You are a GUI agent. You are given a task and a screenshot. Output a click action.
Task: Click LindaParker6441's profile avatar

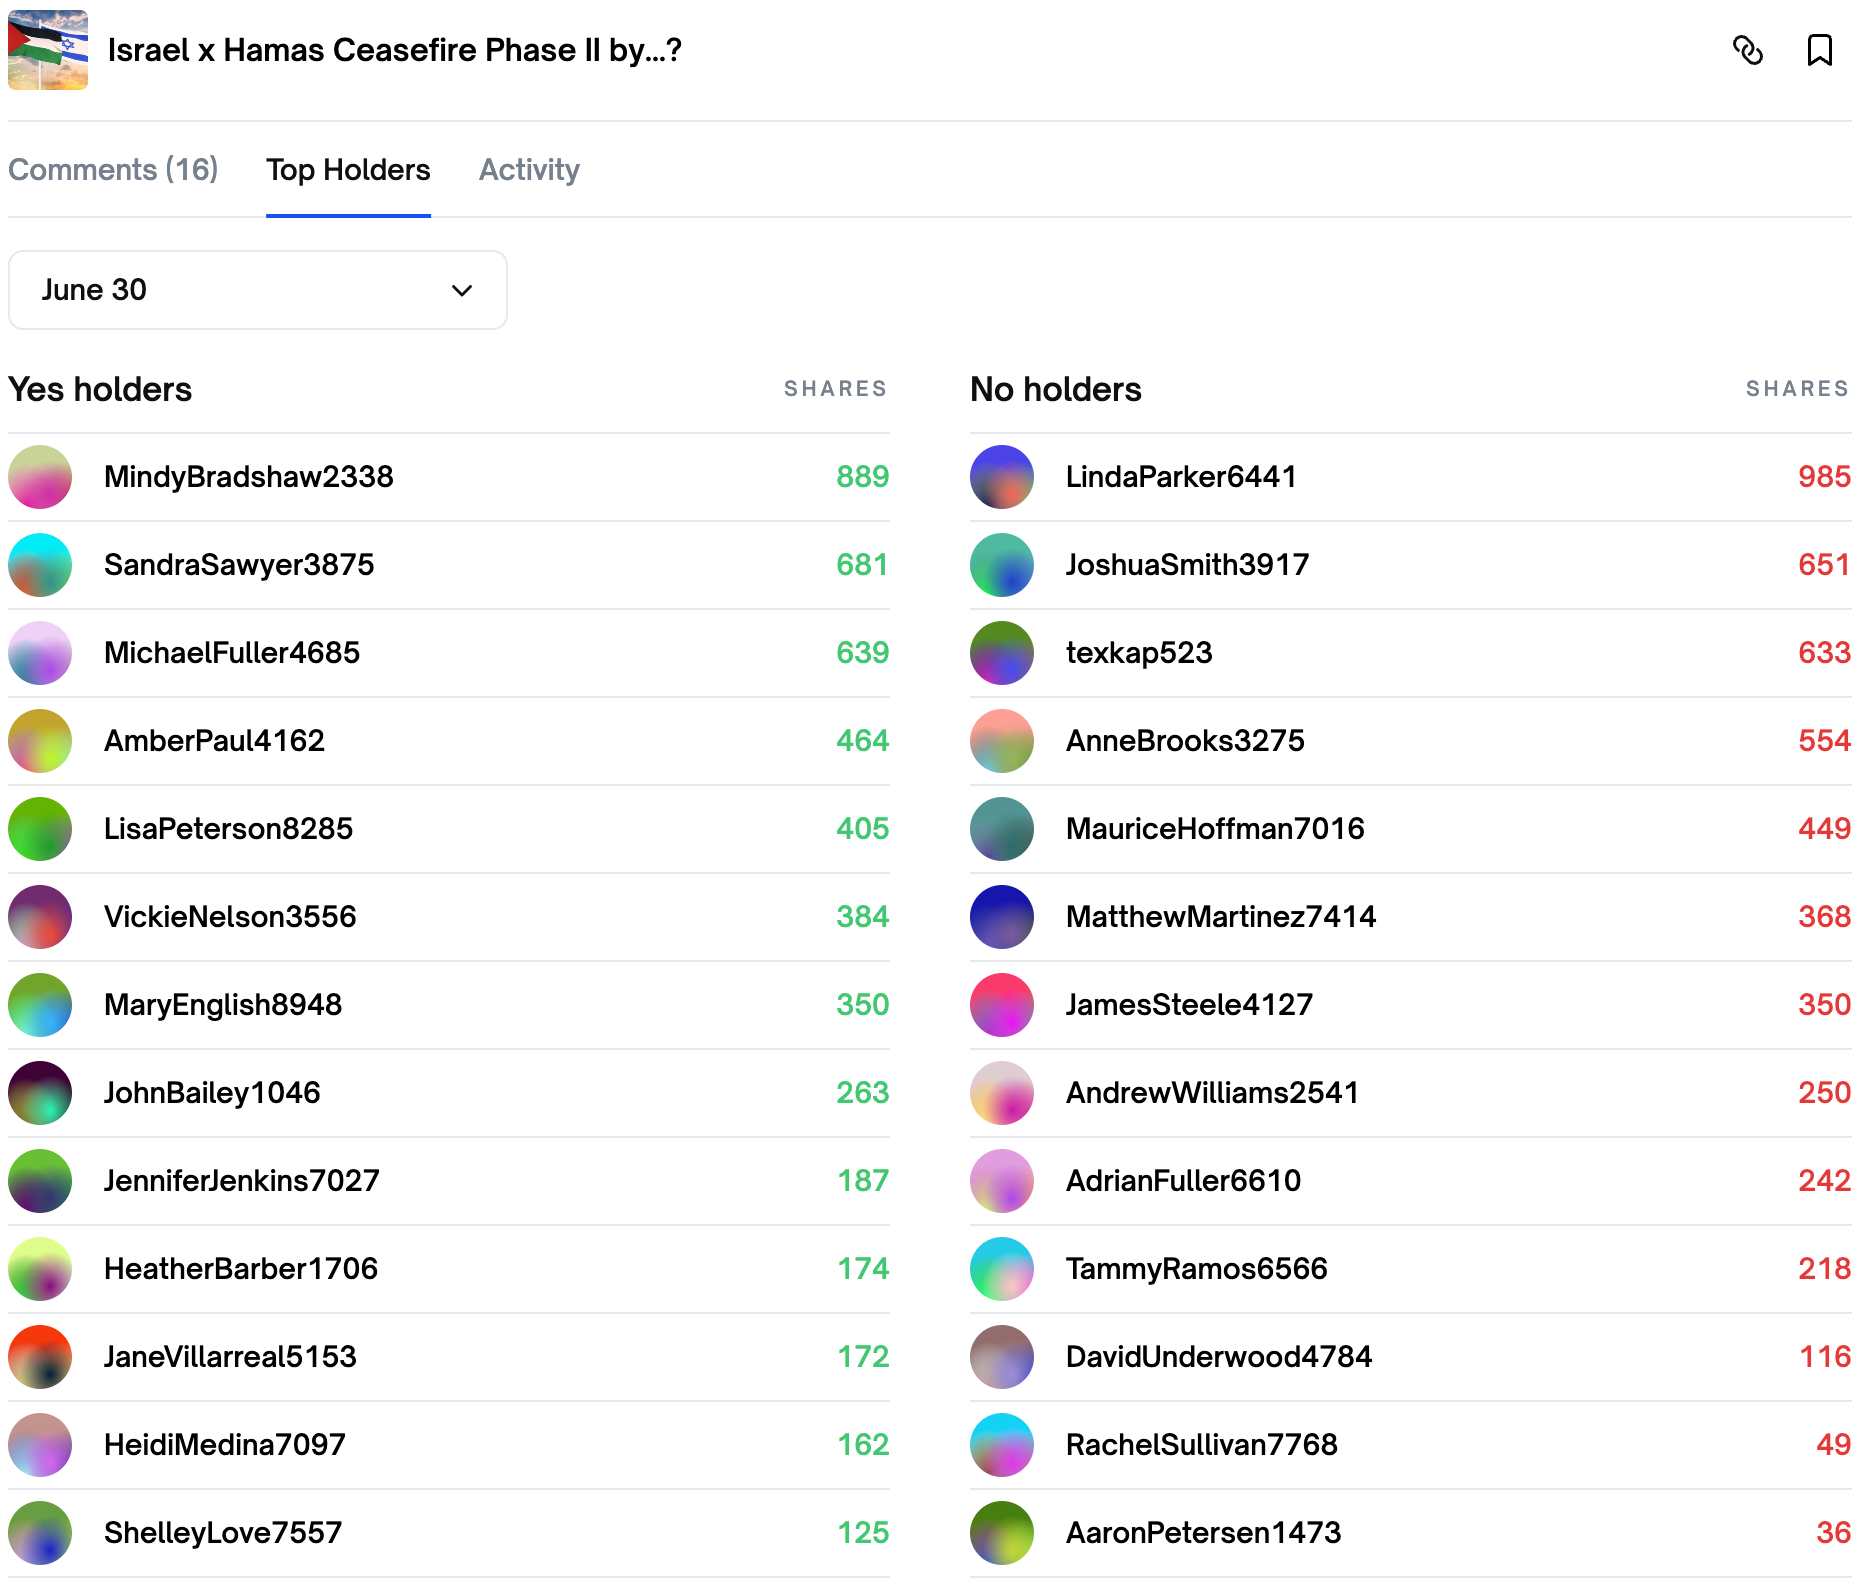pyautogui.click(x=1001, y=477)
